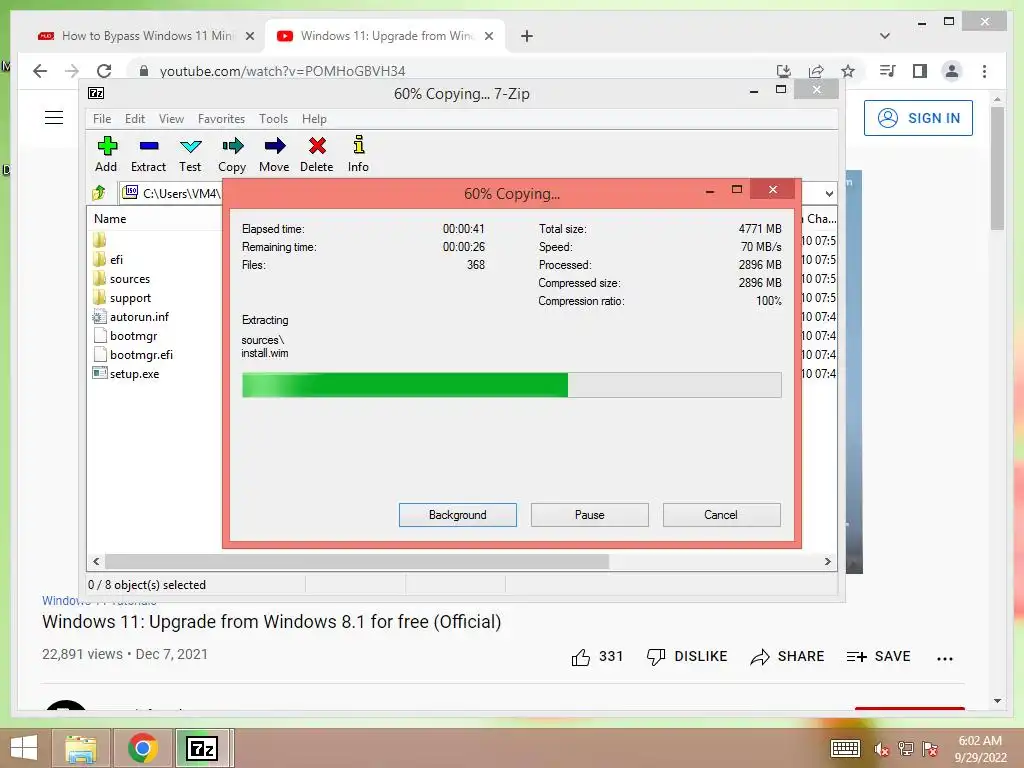Go back in Chrome
This screenshot has height=768, width=1024.
tap(40, 71)
